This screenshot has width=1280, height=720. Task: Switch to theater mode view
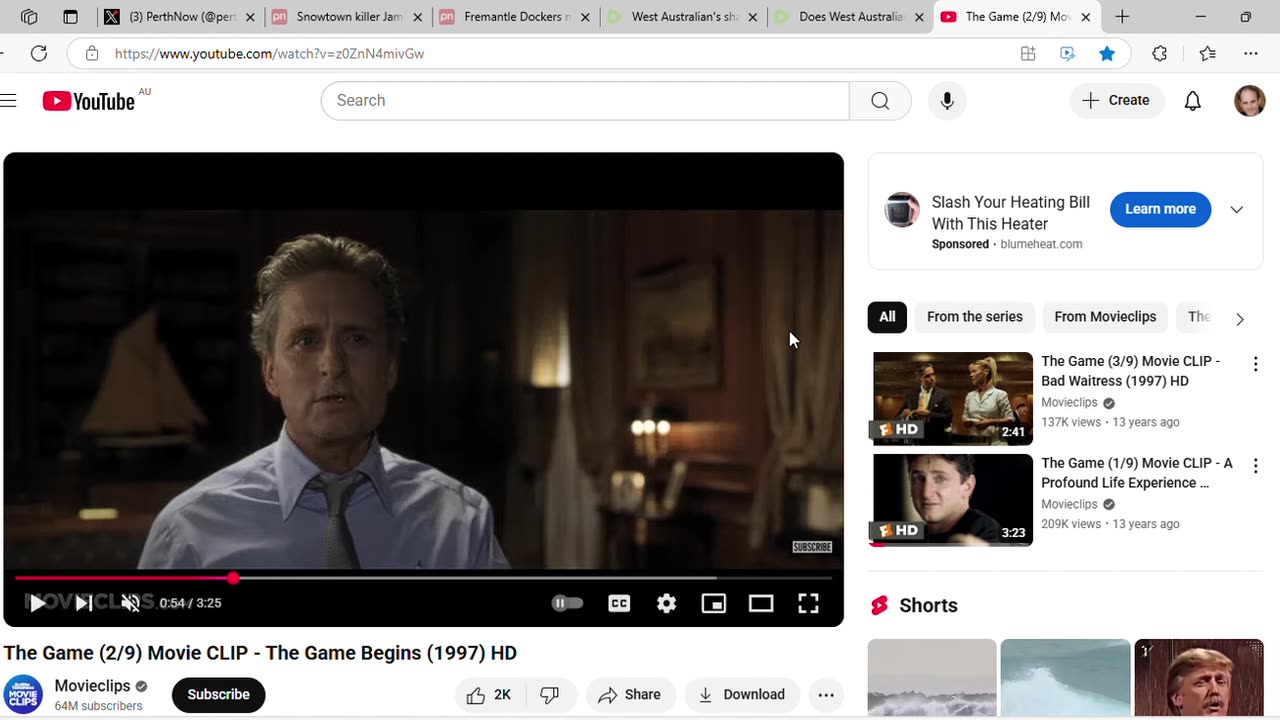(x=761, y=603)
